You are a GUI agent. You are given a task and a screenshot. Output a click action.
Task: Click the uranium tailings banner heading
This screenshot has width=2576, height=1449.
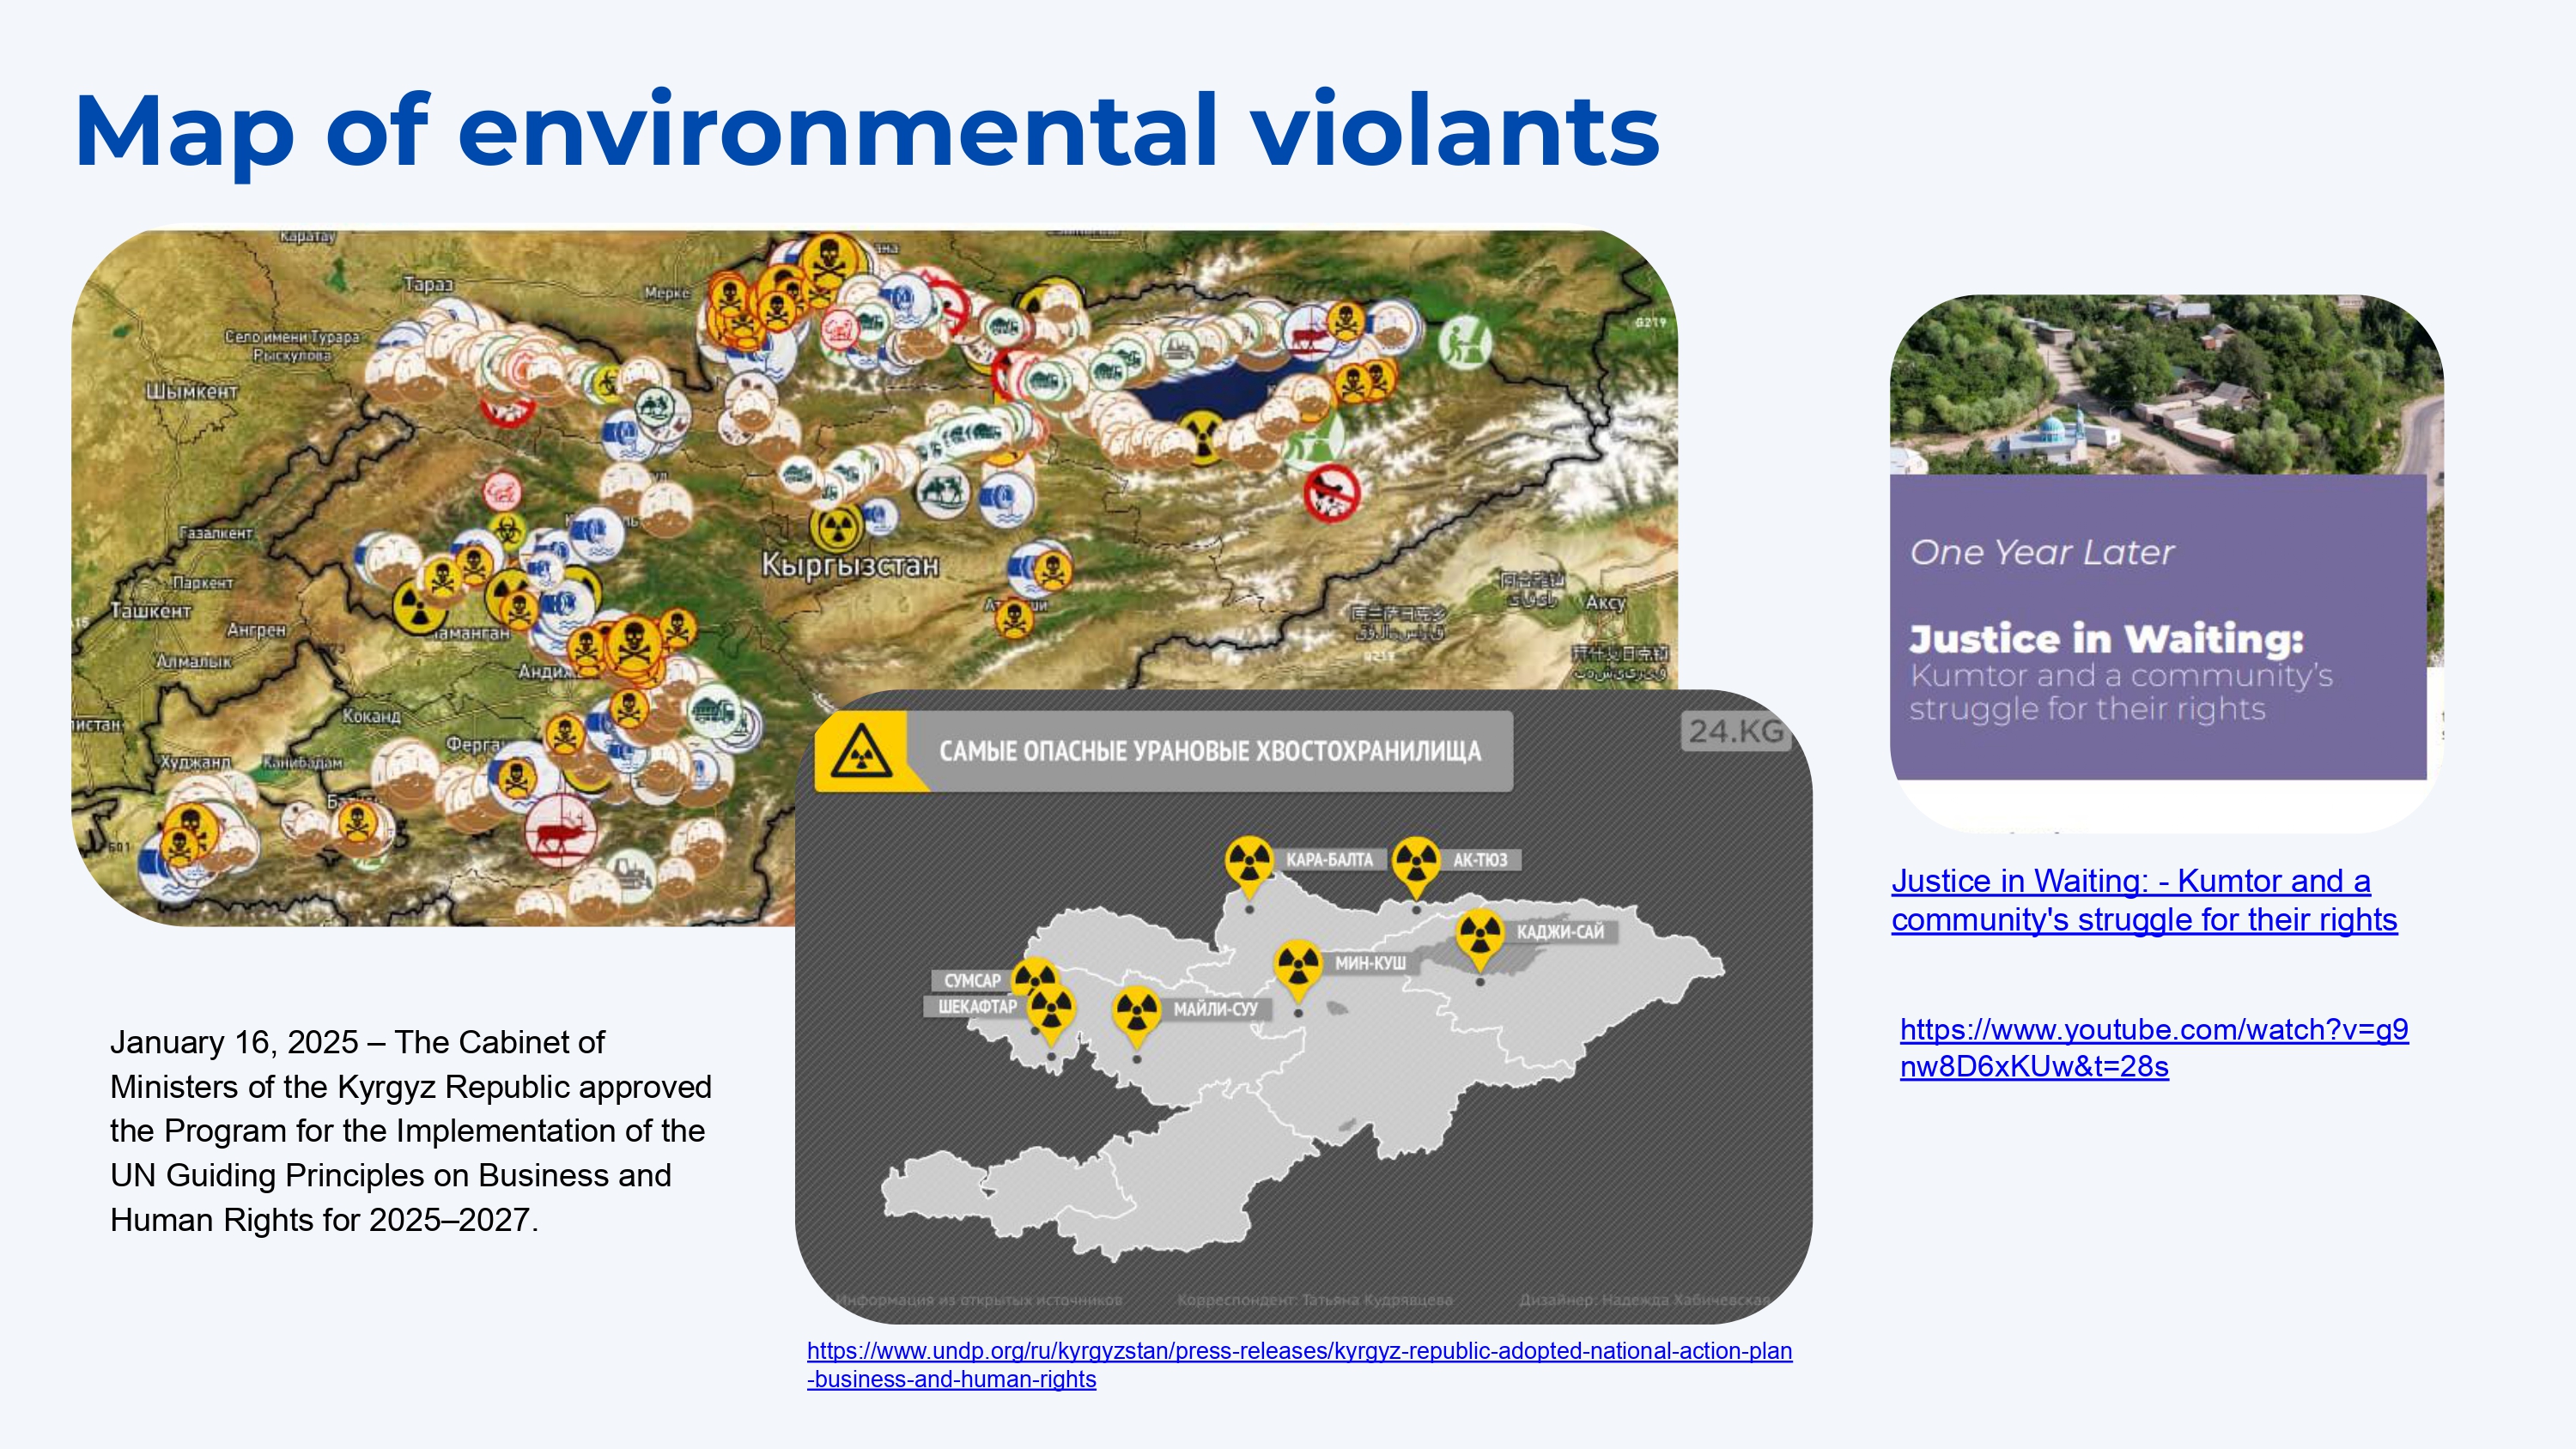point(1209,751)
